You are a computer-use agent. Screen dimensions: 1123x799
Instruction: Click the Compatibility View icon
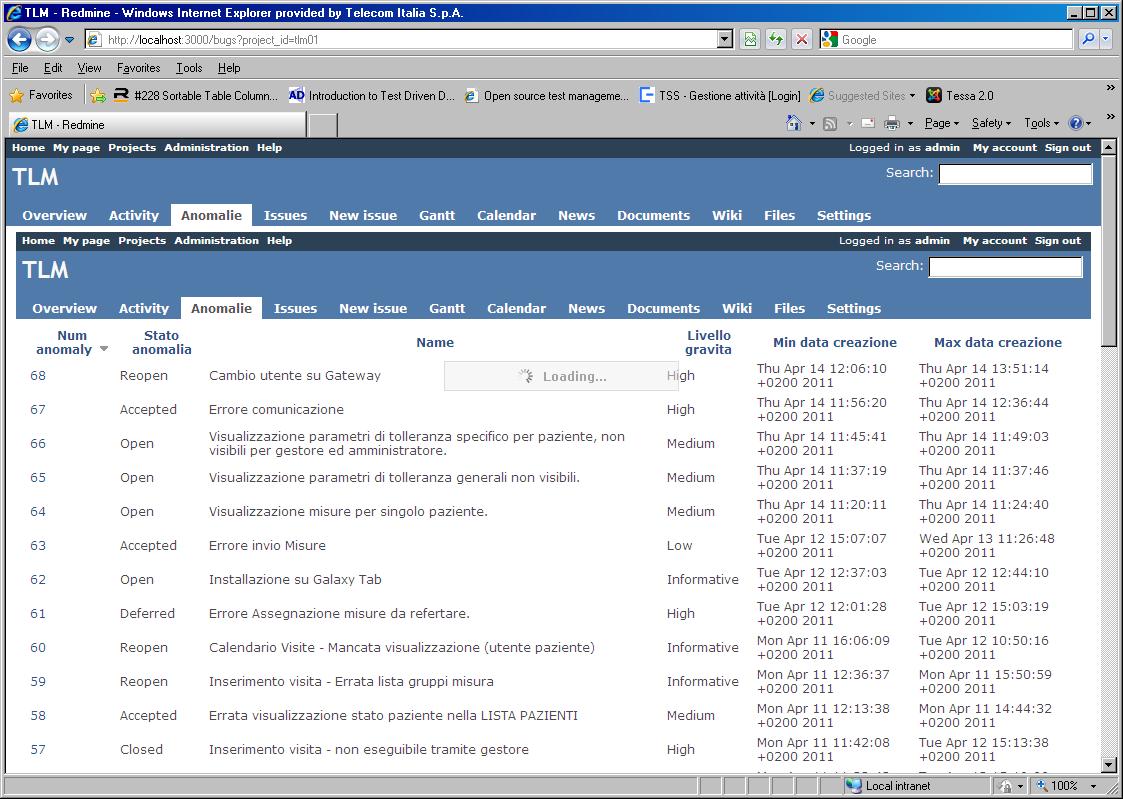point(750,40)
